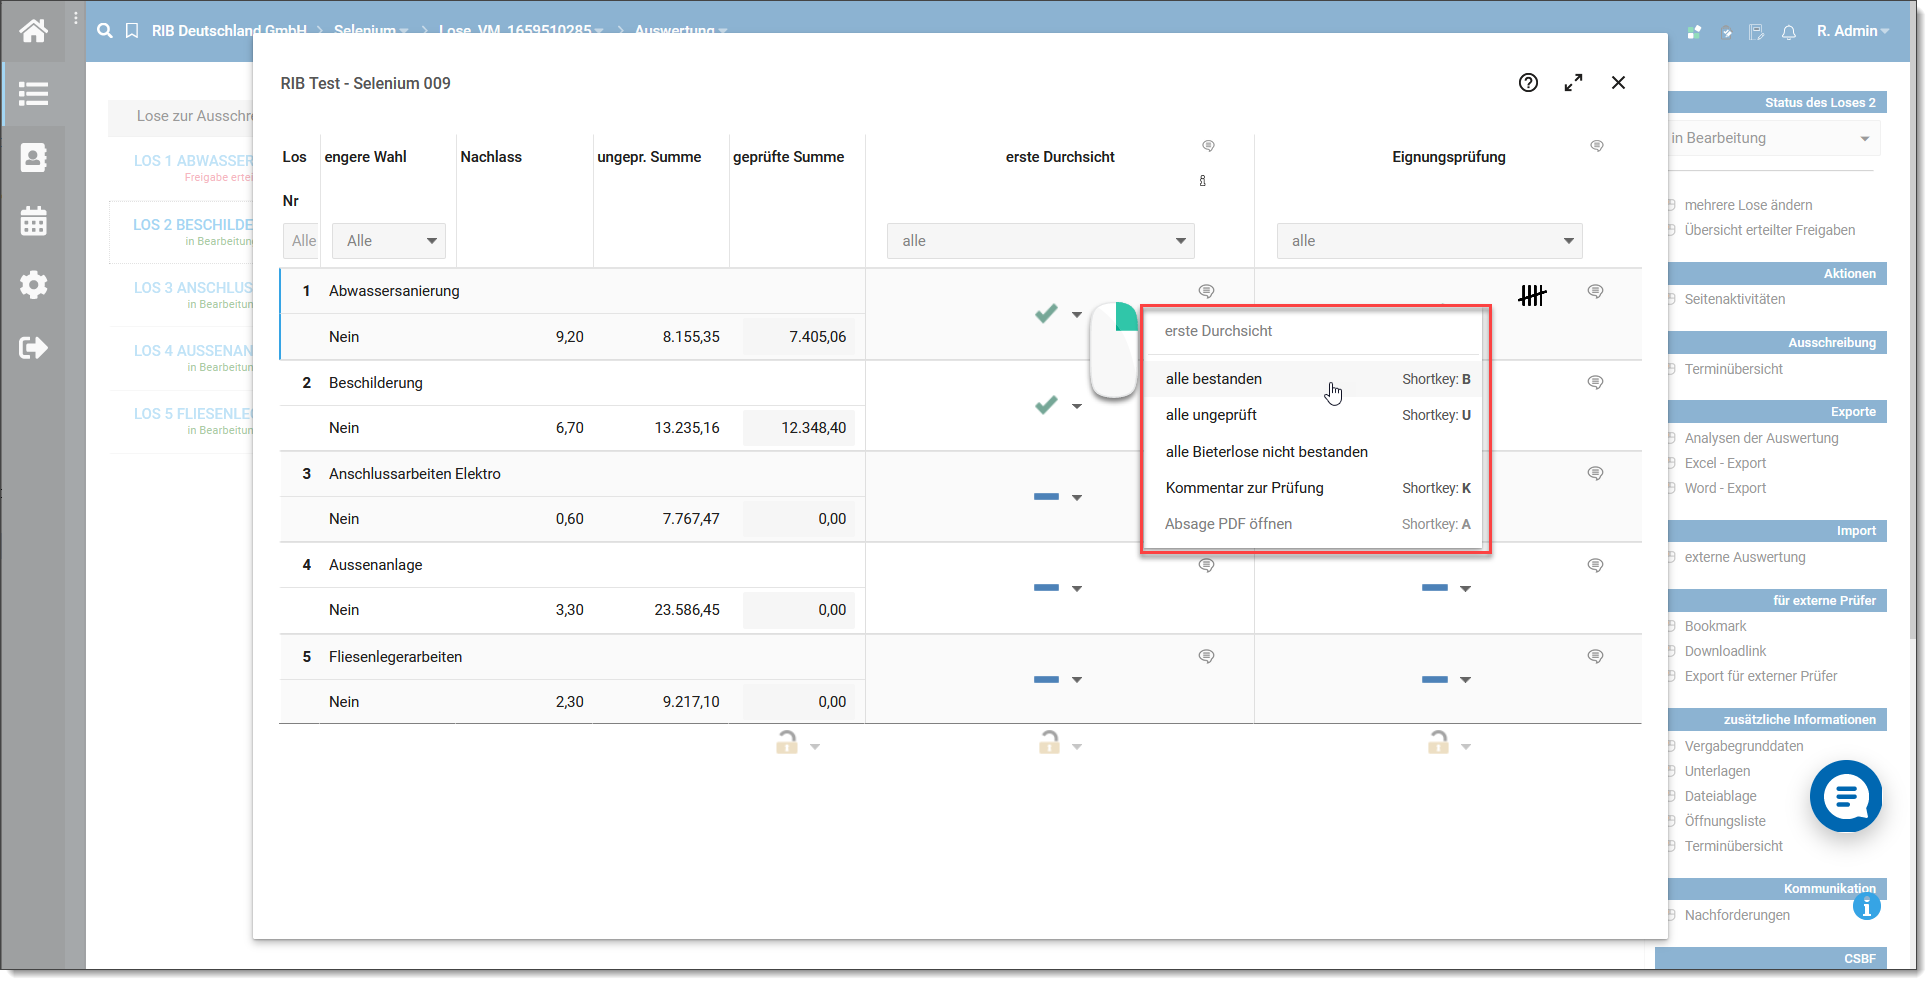1932x985 pixels.
Task: Click the blue info icon near Kommunikation
Action: pyautogui.click(x=1866, y=907)
